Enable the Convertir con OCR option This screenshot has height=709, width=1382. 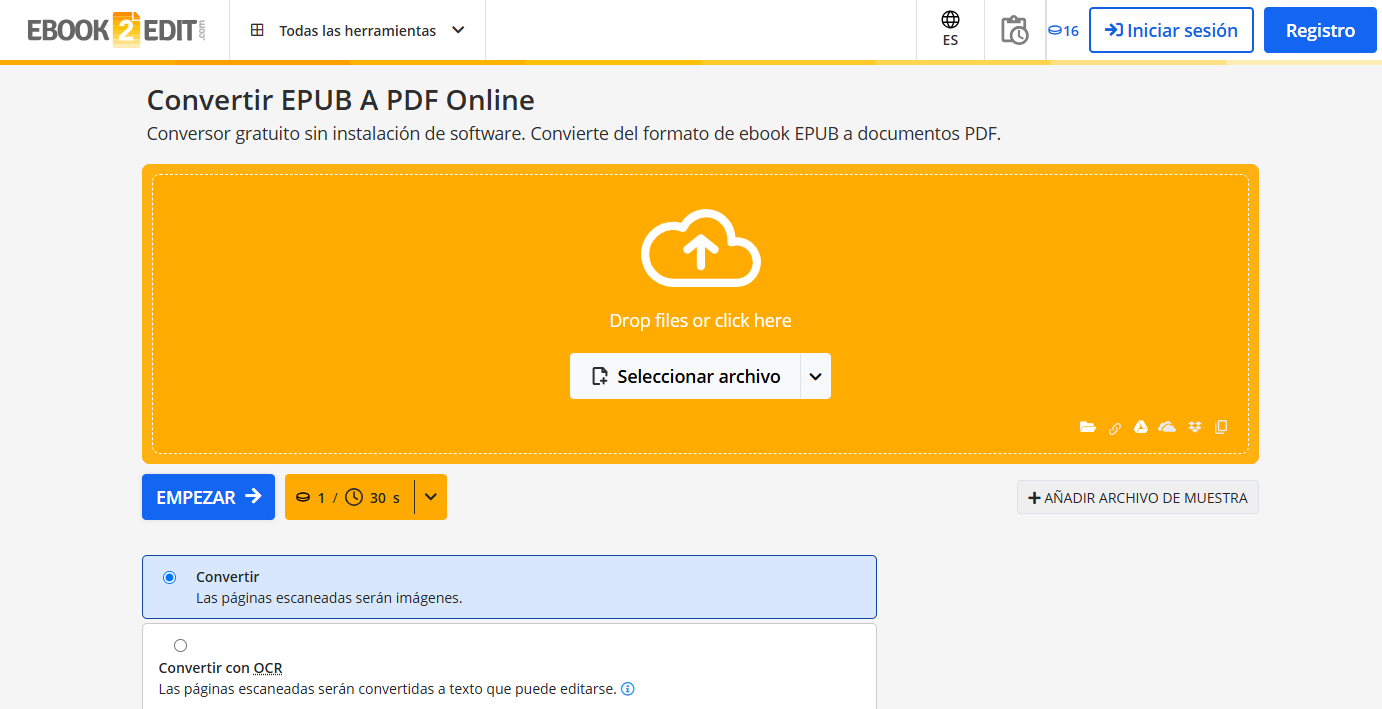coord(181,645)
